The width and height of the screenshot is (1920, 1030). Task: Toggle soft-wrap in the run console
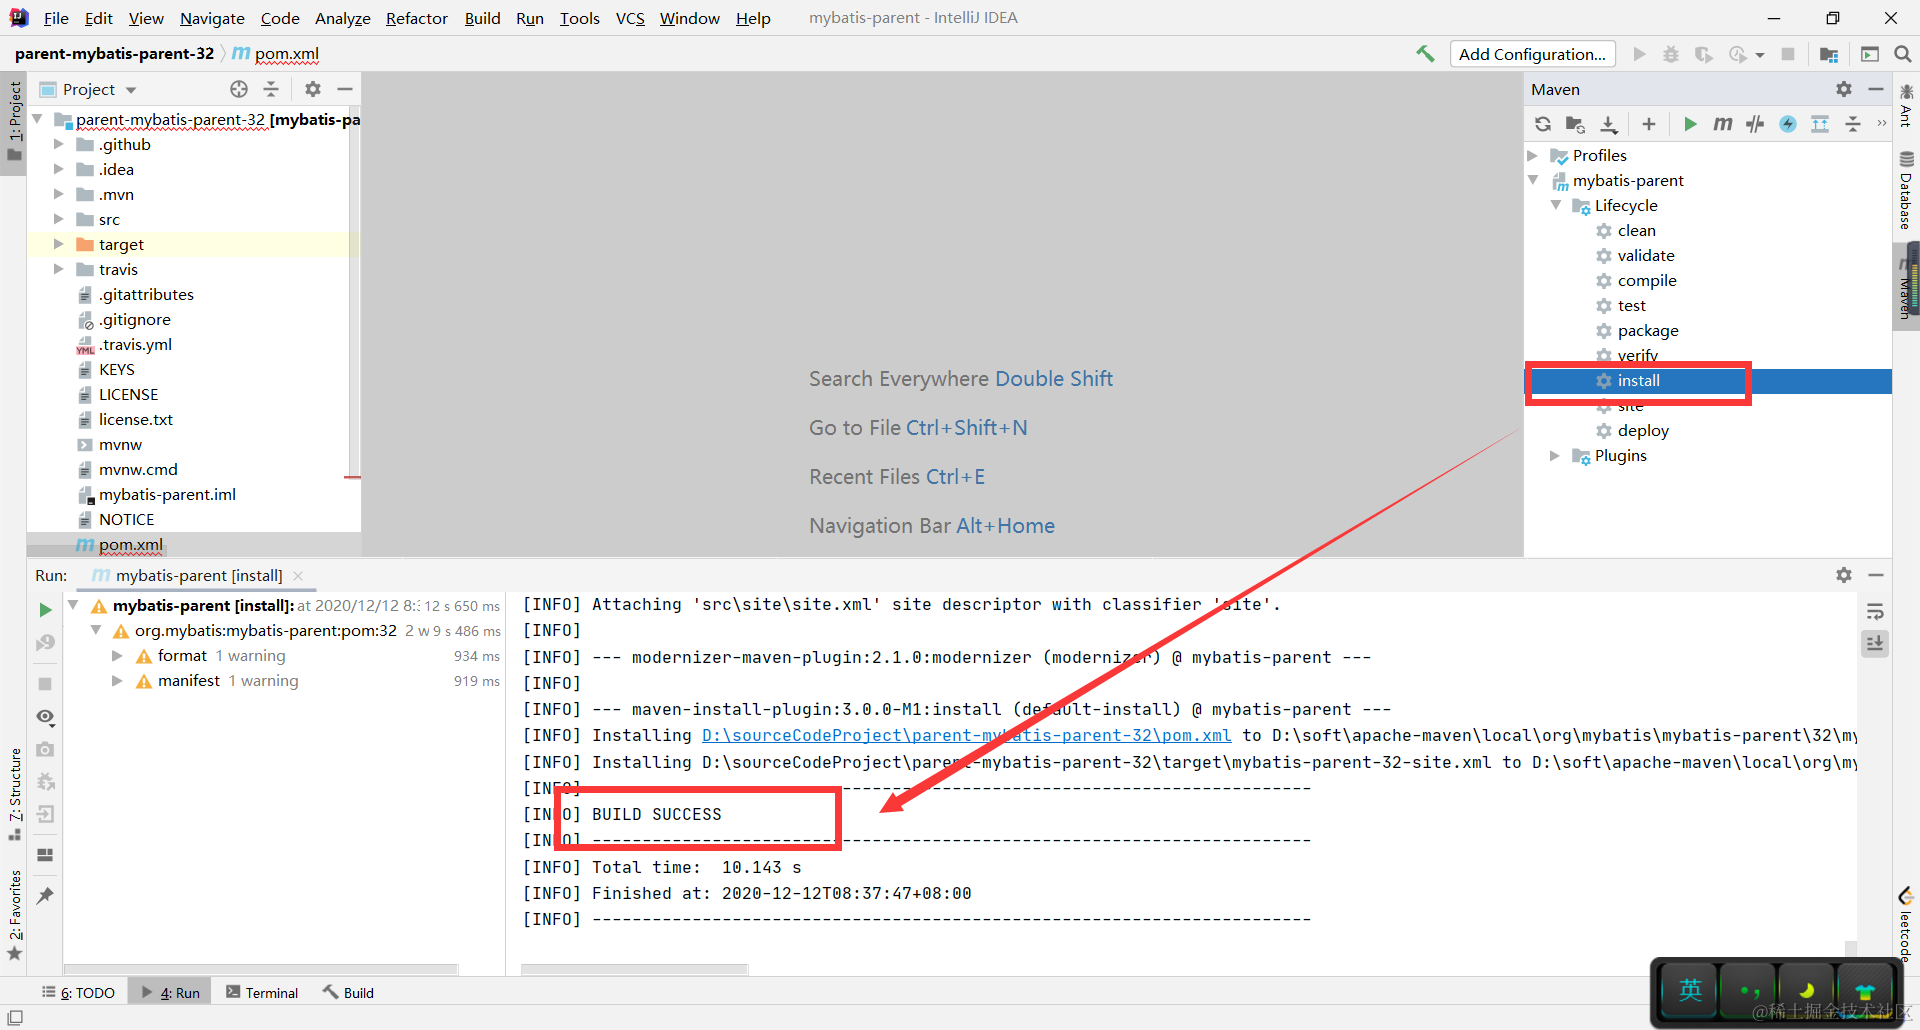(x=1875, y=612)
